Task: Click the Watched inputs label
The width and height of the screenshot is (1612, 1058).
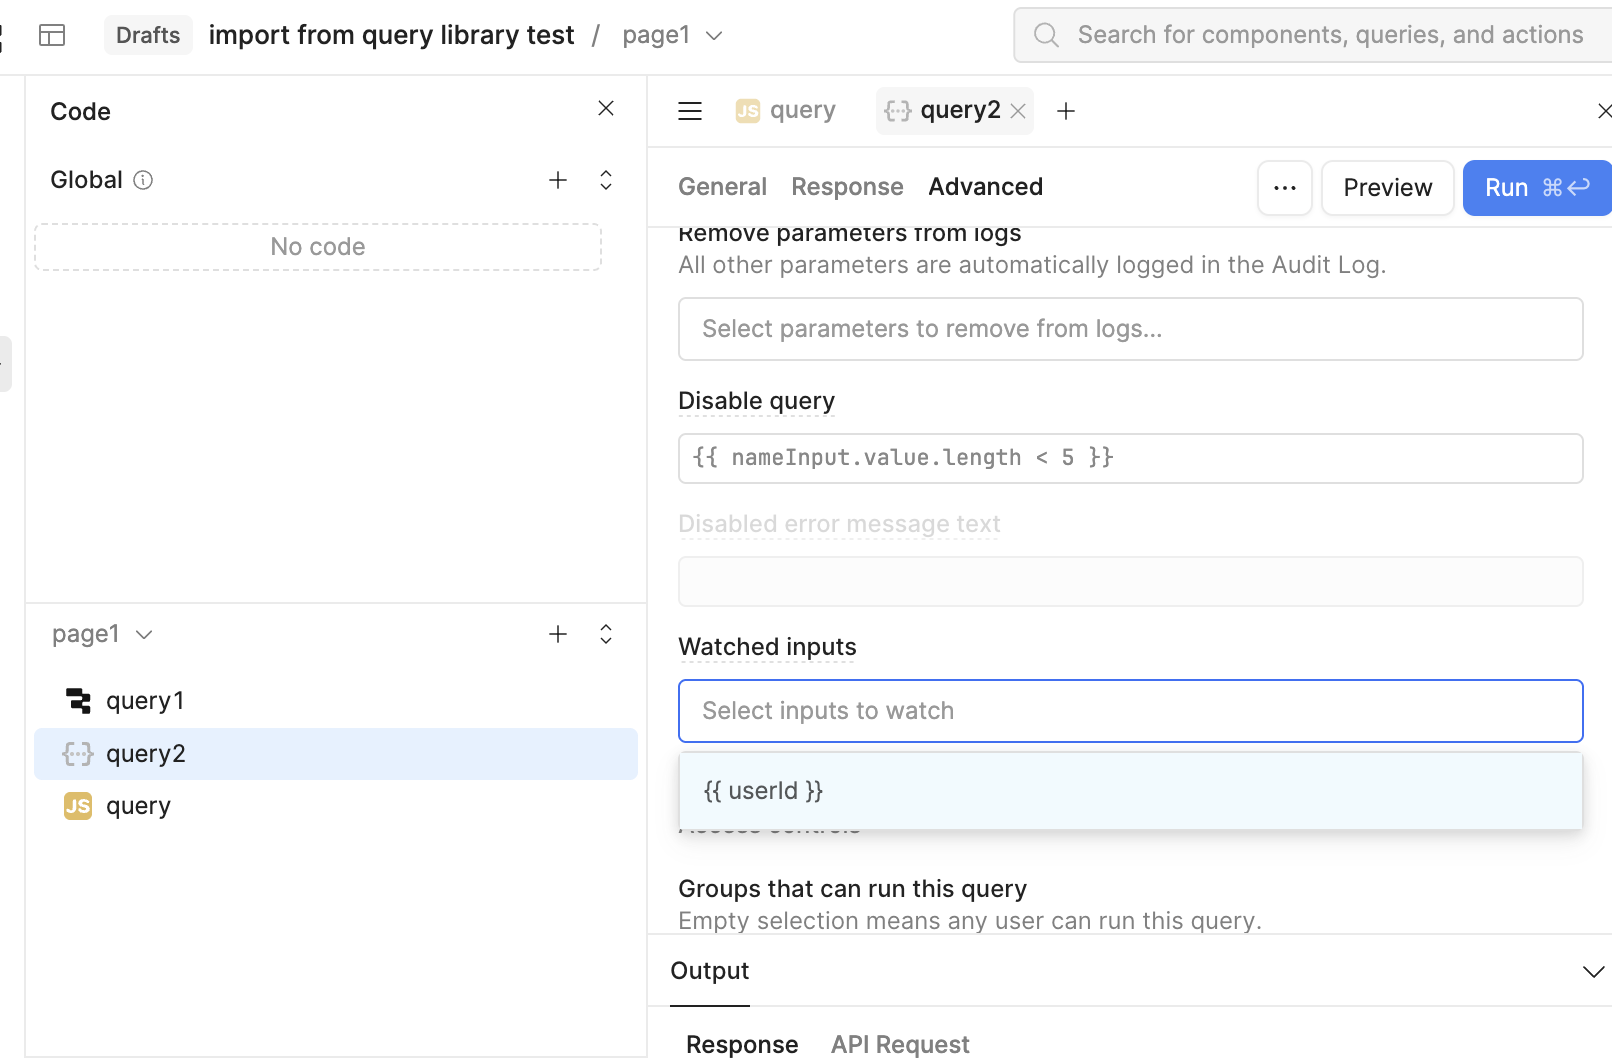Action: [x=767, y=647]
